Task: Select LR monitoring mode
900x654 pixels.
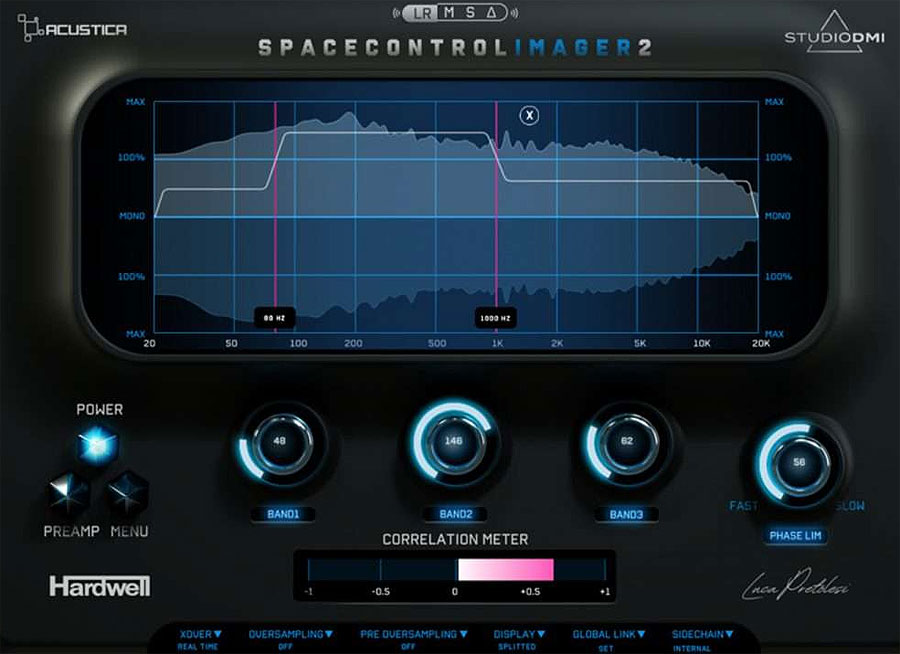Action: pos(422,13)
